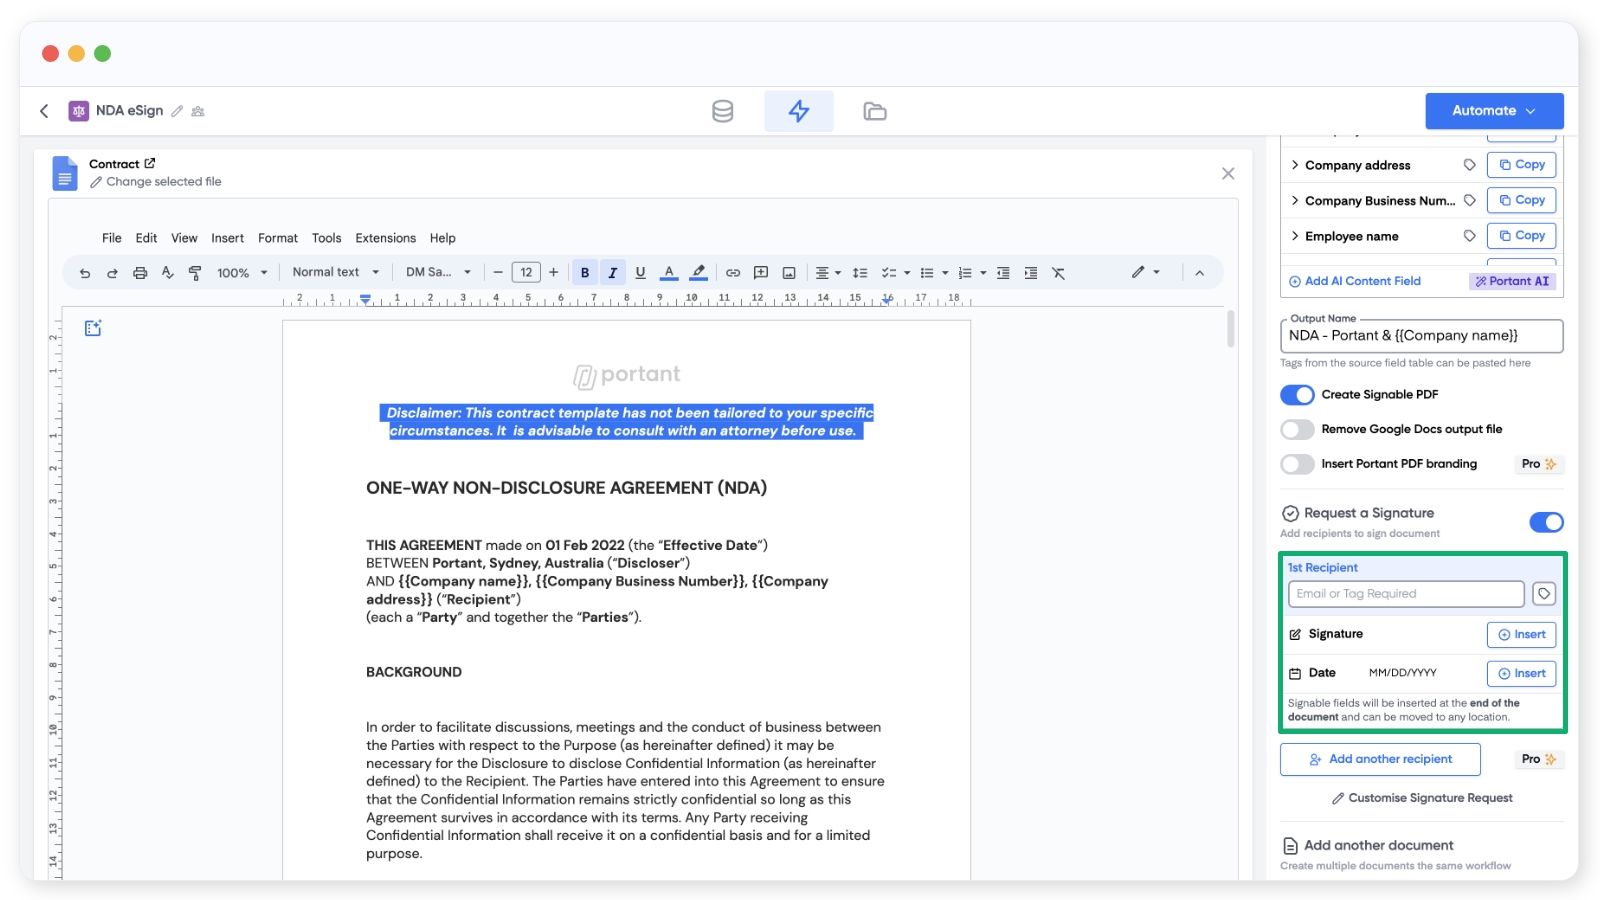Click the undo icon in toolbar
1600x900 pixels.
[x=85, y=273]
